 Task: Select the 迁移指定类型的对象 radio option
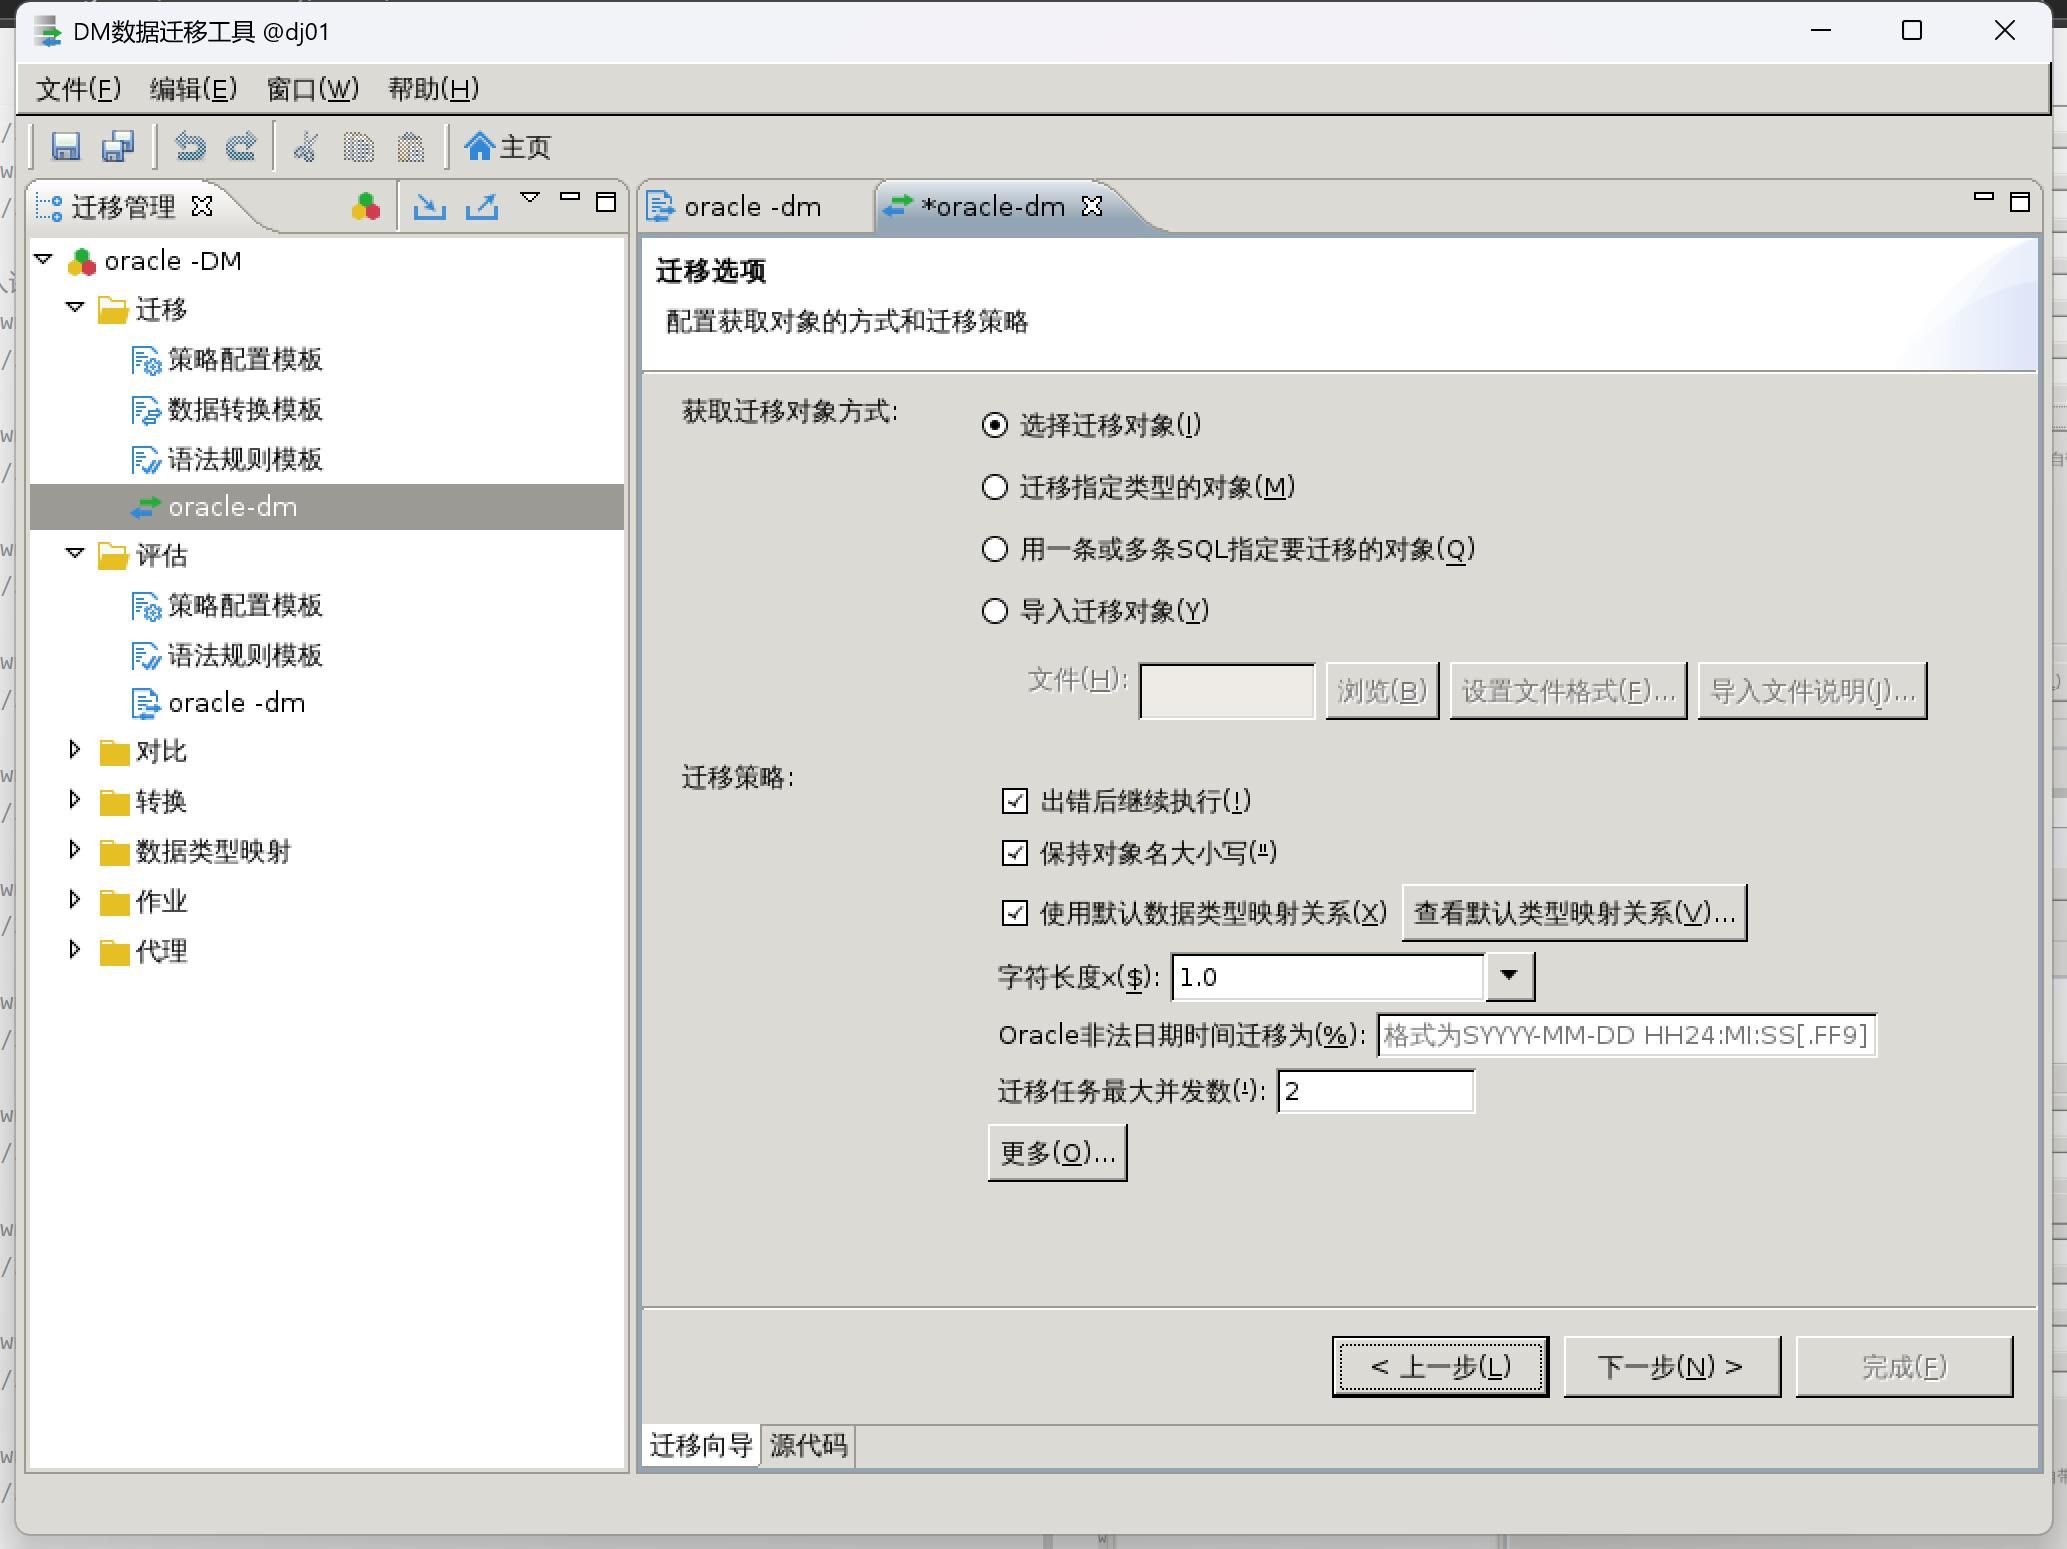(x=995, y=487)
